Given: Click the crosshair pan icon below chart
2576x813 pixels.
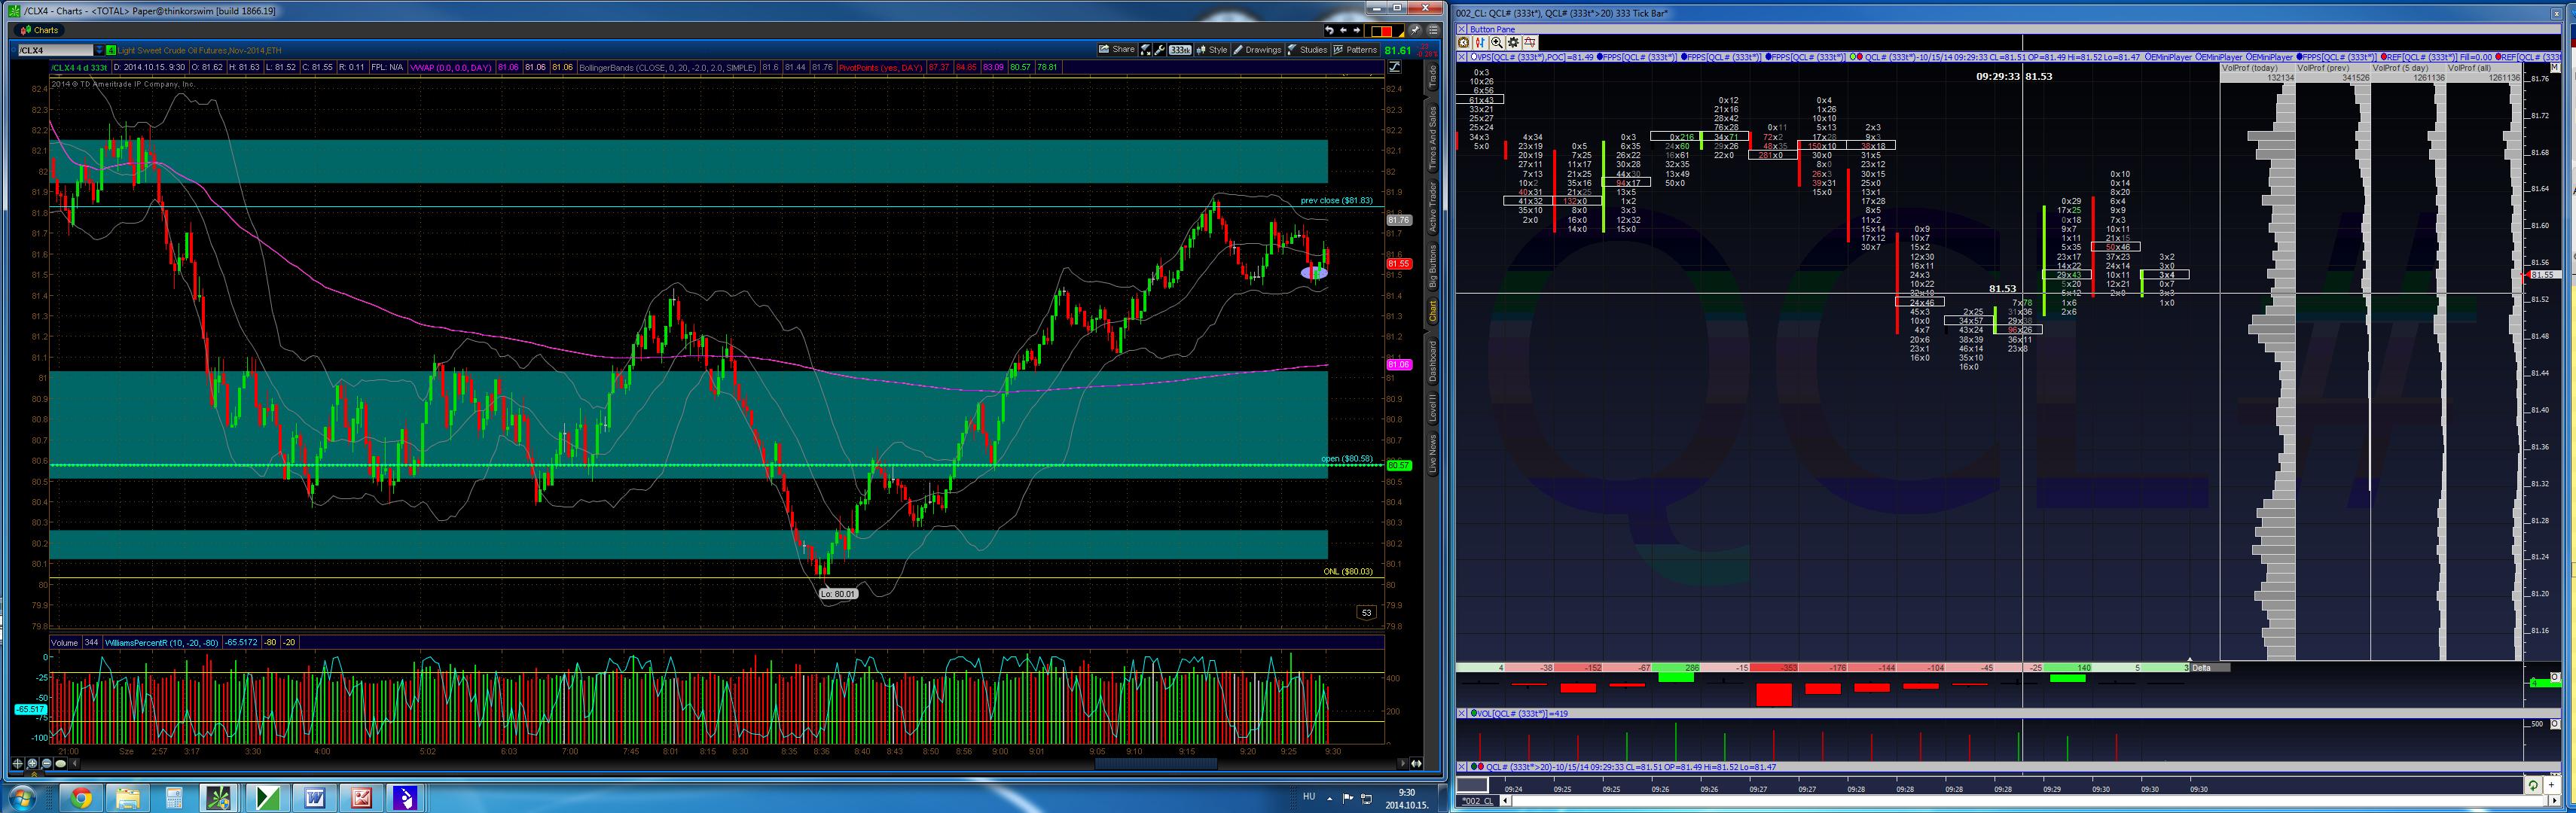Looking at the screenshot, I should 18,764.
